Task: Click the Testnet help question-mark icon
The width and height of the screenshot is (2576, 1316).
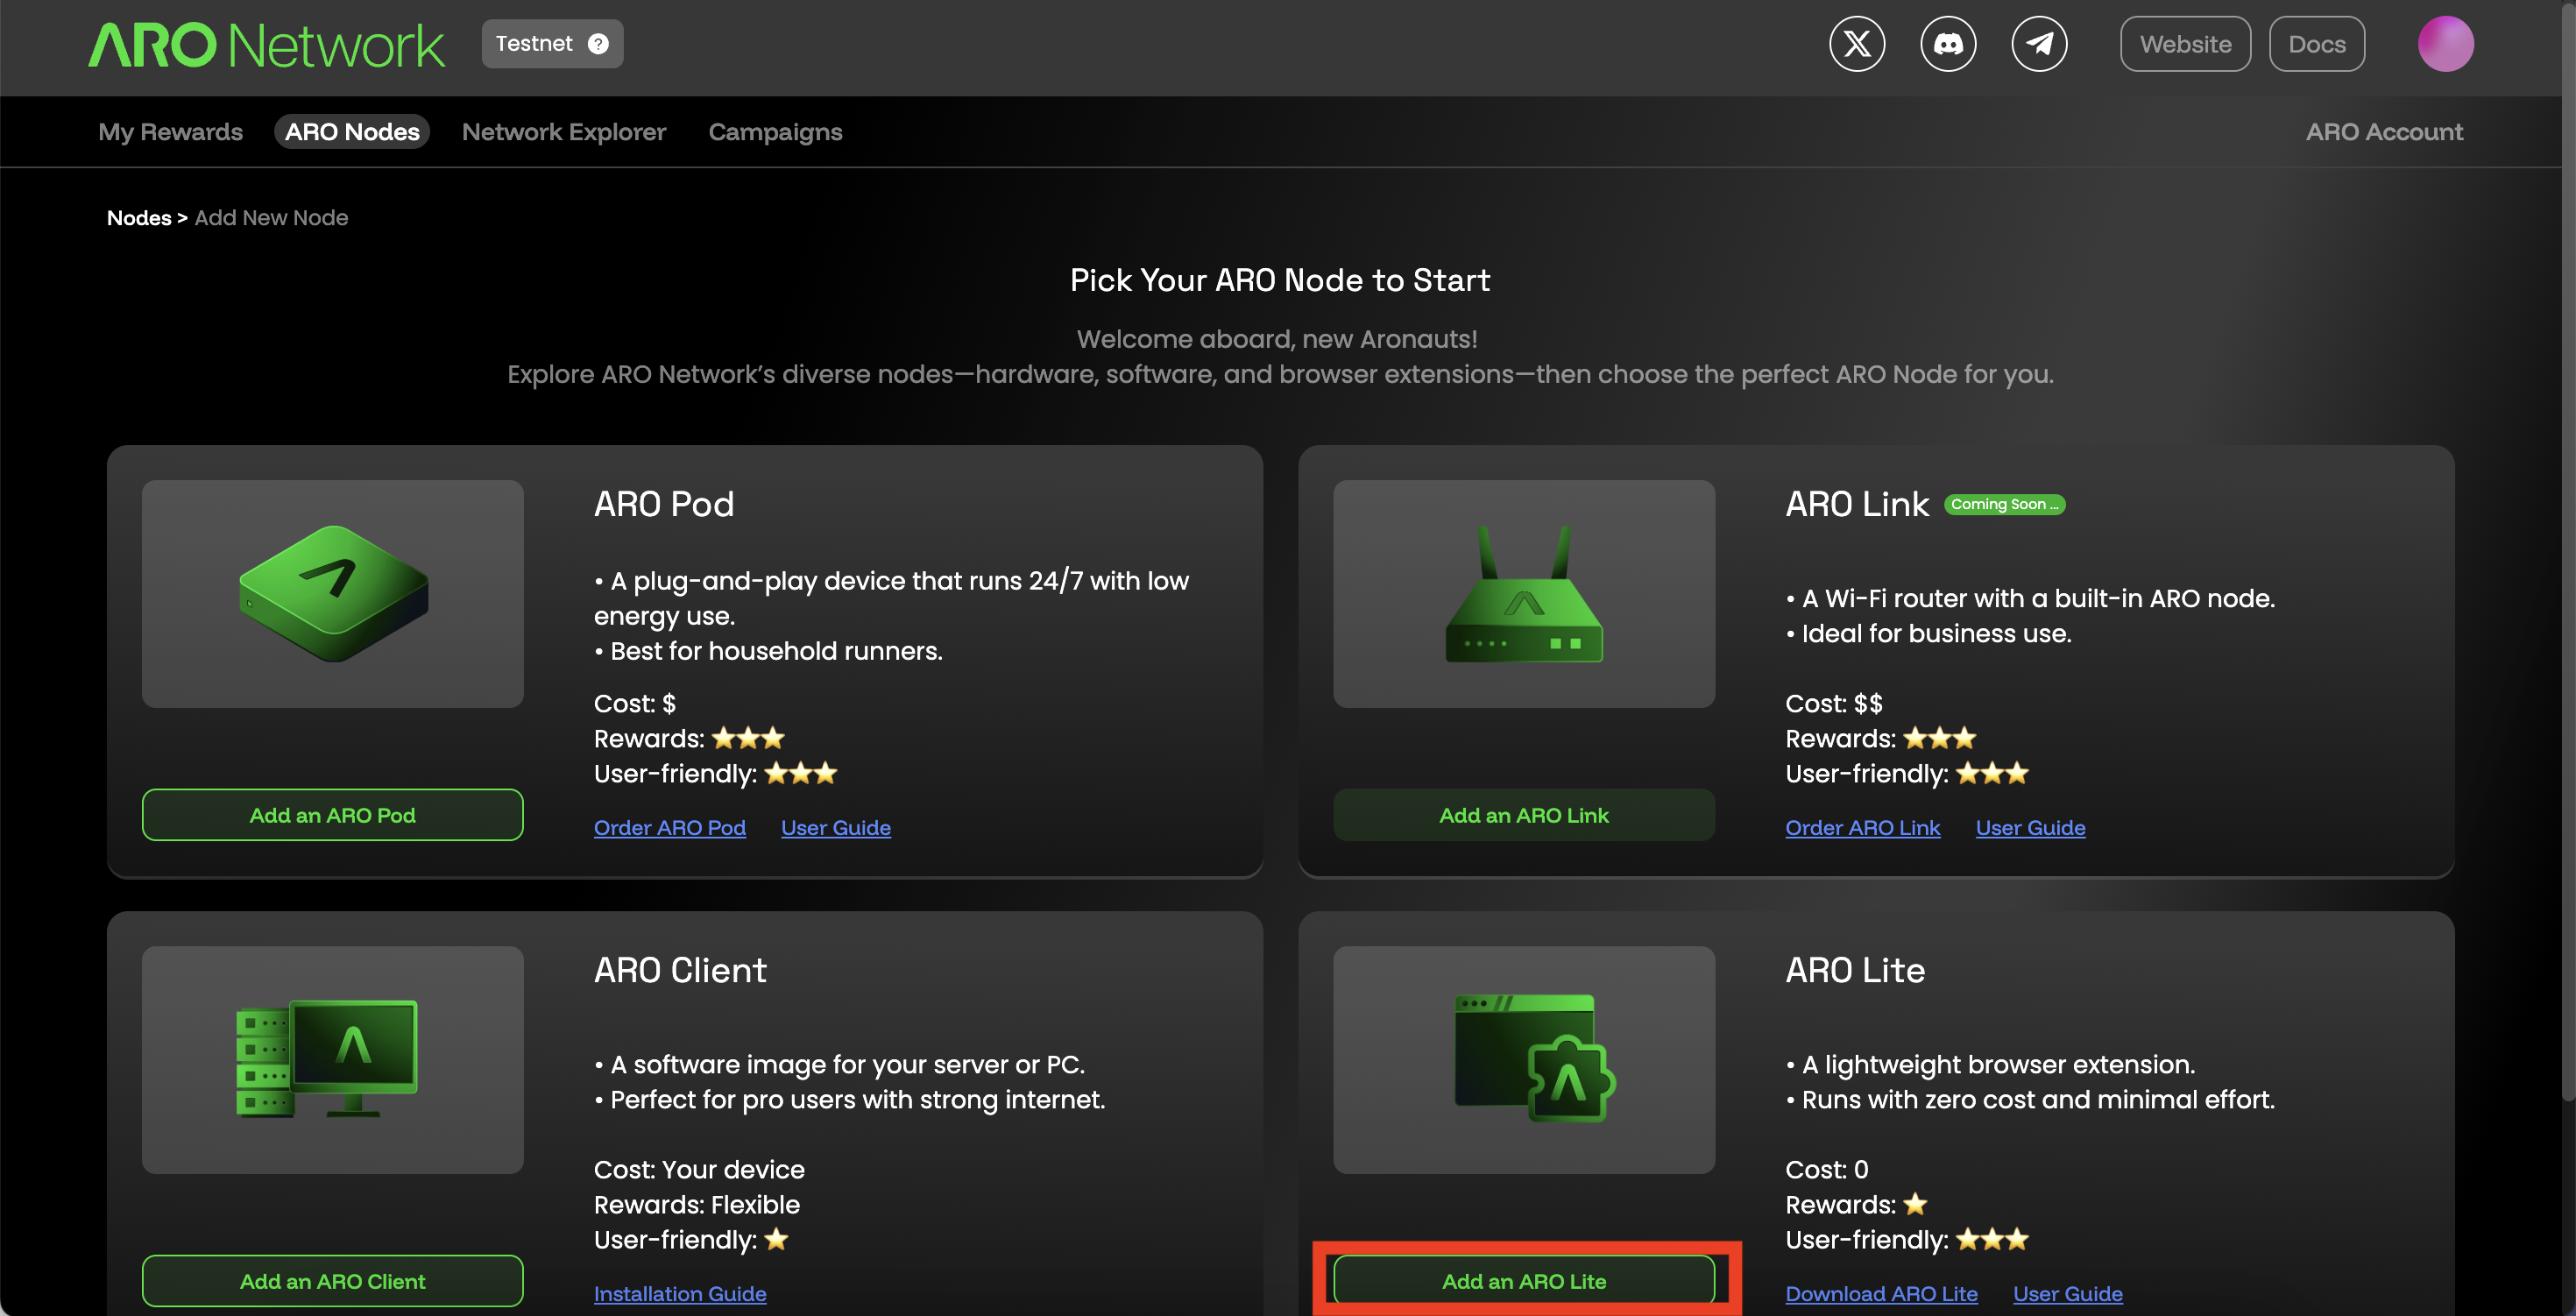Action: (x=598, y=44)
